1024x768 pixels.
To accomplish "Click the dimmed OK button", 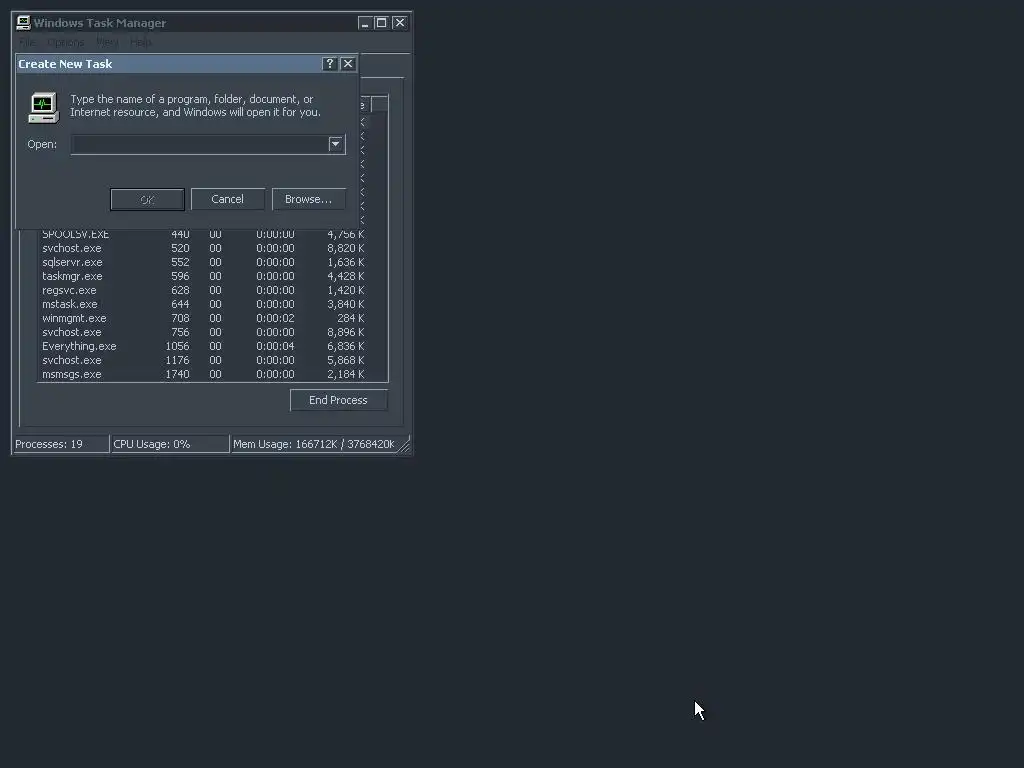I will point(148,199).
